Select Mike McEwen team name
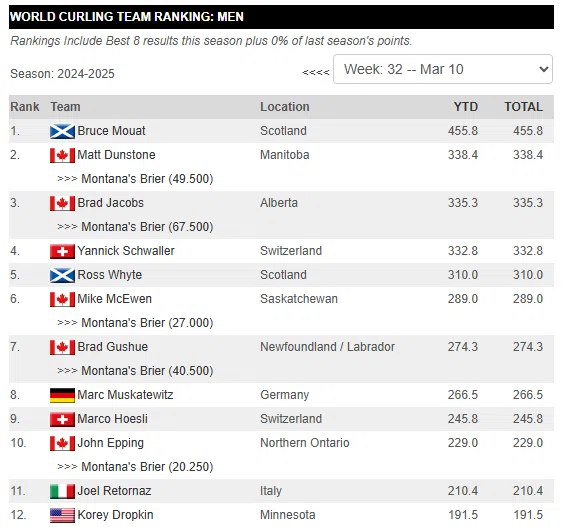 tap(114, 299)
